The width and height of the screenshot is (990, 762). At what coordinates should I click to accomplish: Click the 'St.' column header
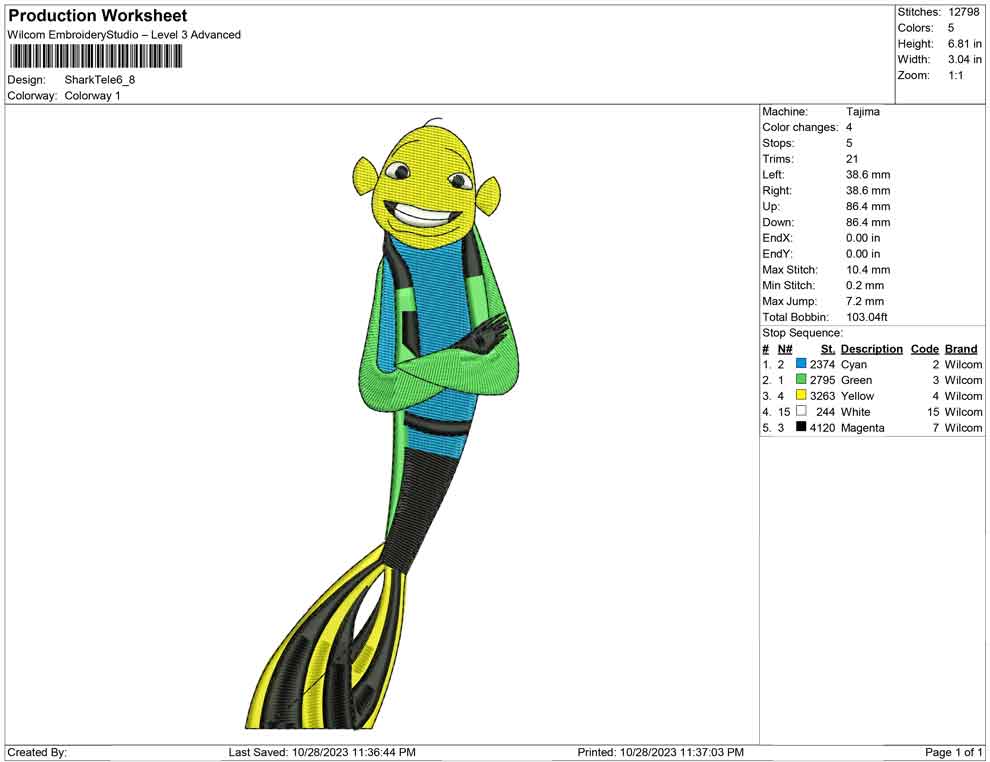[x=828, y=349]
